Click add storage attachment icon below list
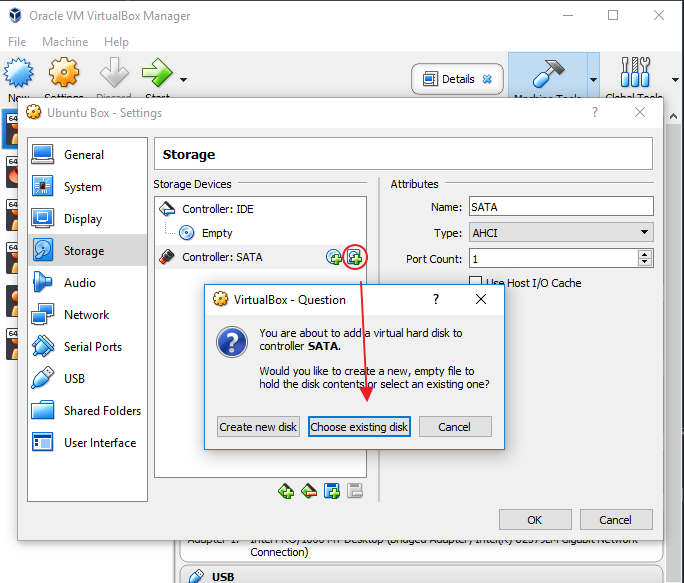This screenshot has height=583, width=684. (x=332, y=491)
